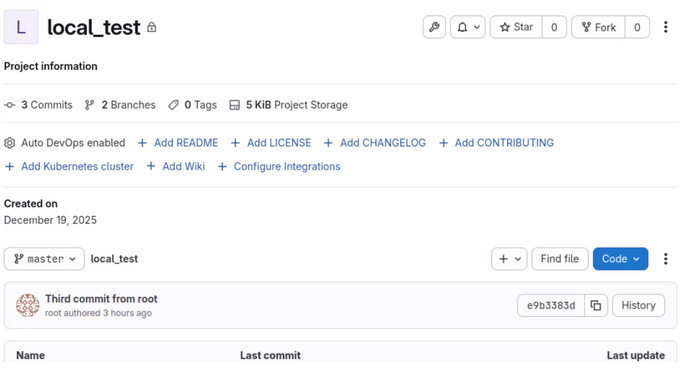Click Add CONTRIBUTING link
This screenshot has width=697, height=372.
496,143
